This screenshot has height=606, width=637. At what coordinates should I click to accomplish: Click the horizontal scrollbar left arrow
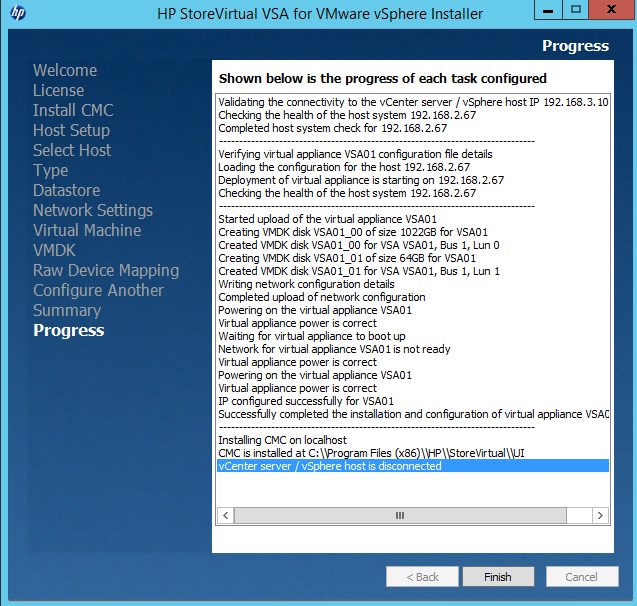(226, 515)
